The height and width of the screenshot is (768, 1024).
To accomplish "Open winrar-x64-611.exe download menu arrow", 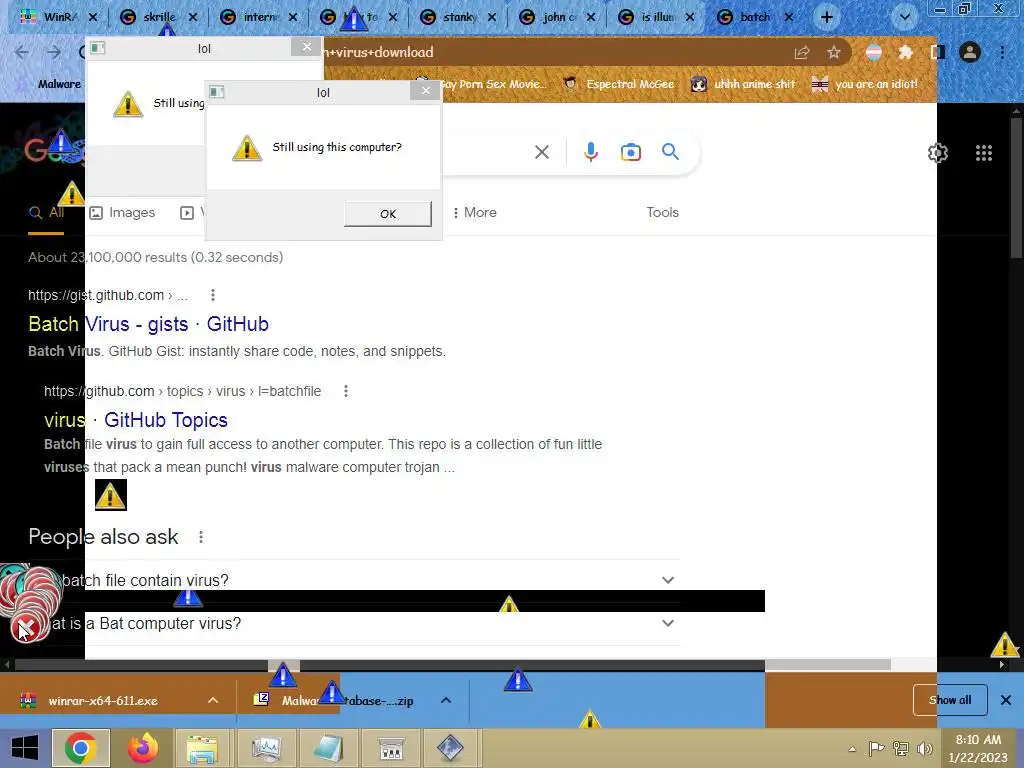I will click(213, 700).
